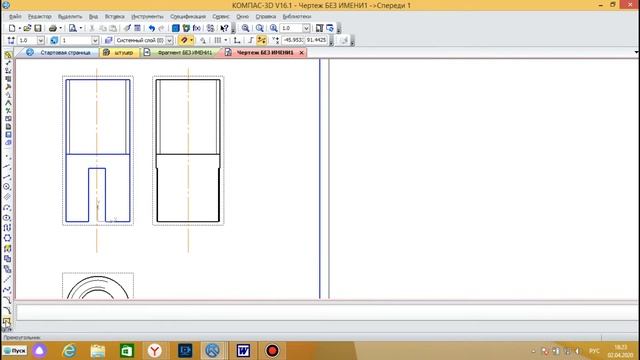Expand the New document dropdown arrow
640x360 pixels.
[20, 28]
